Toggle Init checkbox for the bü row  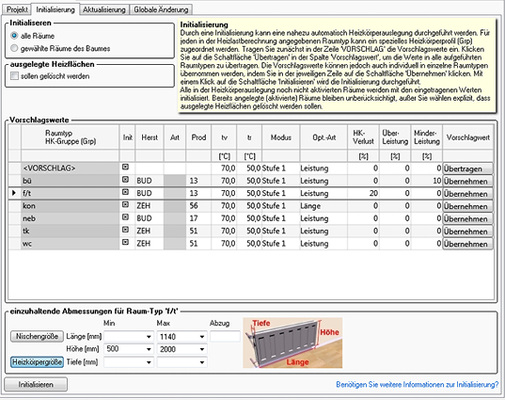pos(125,180)
